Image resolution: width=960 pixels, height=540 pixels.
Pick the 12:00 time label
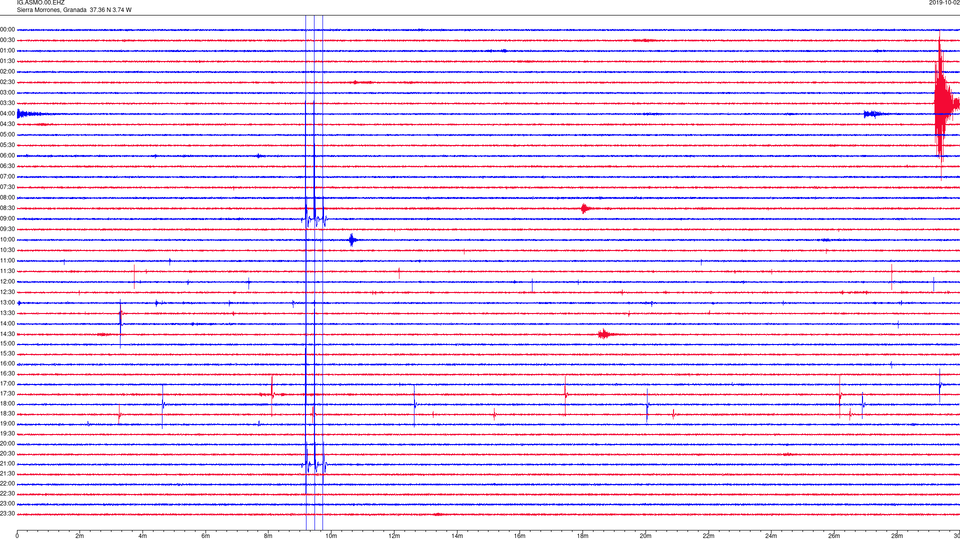point(7,282)
